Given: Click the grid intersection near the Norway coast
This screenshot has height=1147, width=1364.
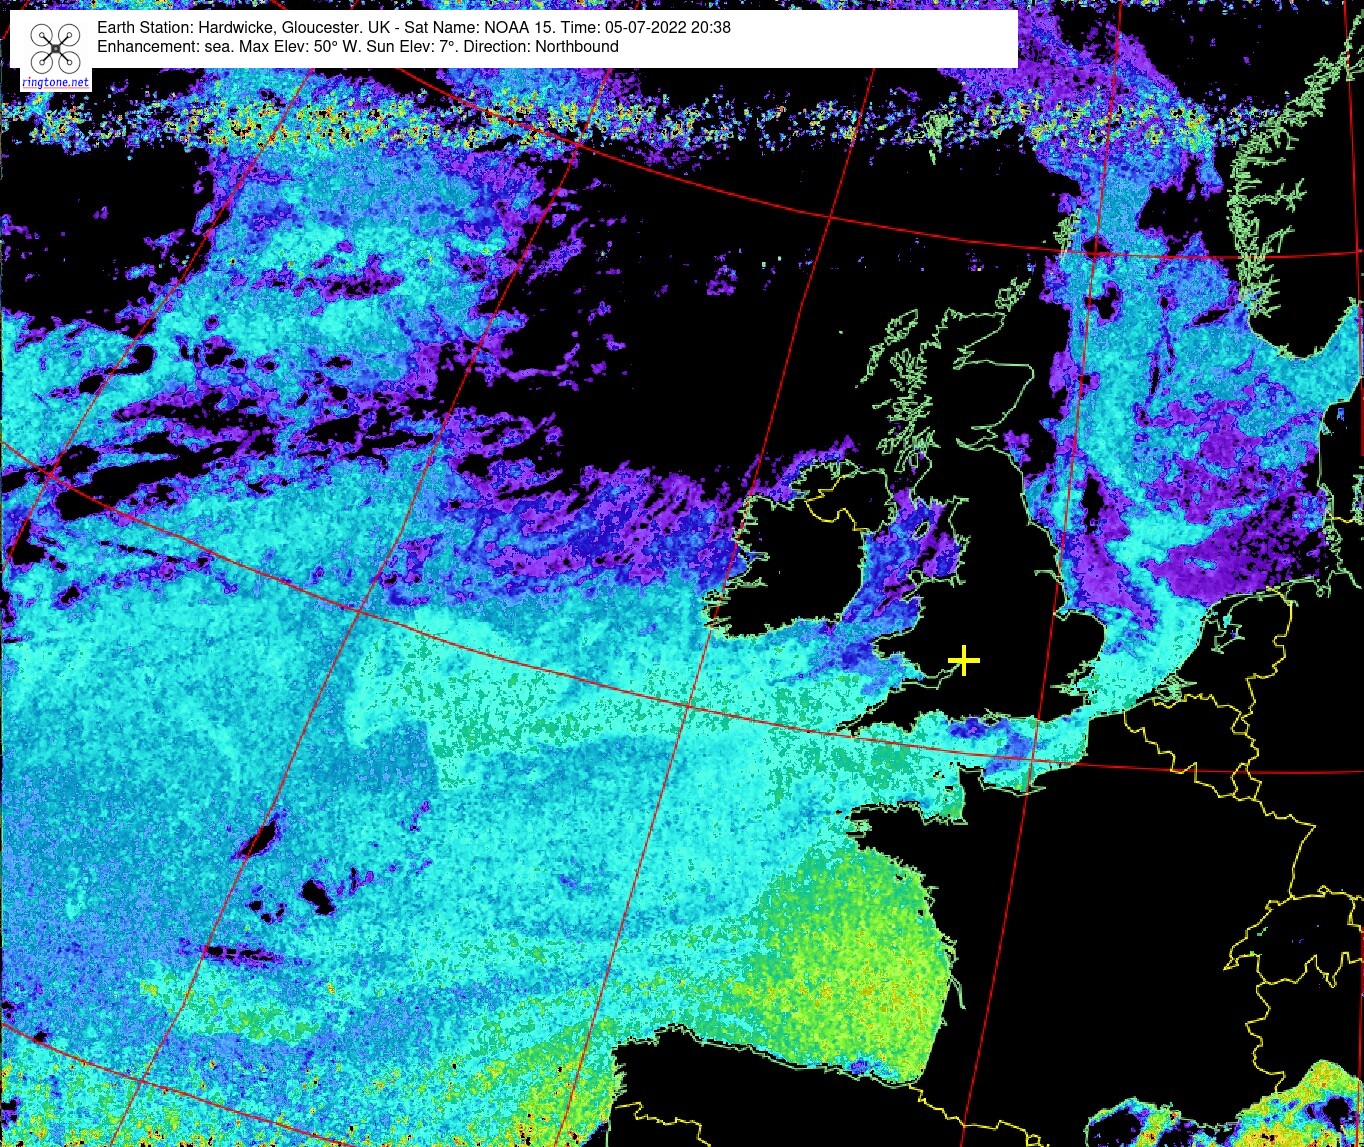Looking at the screenshot, I should tap(1097, 252).
